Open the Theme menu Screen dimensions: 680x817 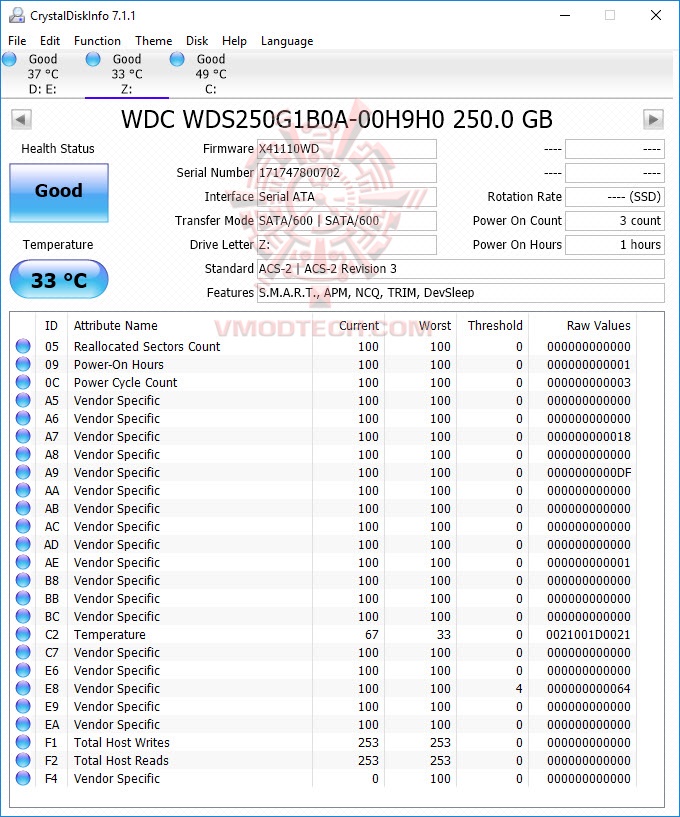(x=154, y=41)
